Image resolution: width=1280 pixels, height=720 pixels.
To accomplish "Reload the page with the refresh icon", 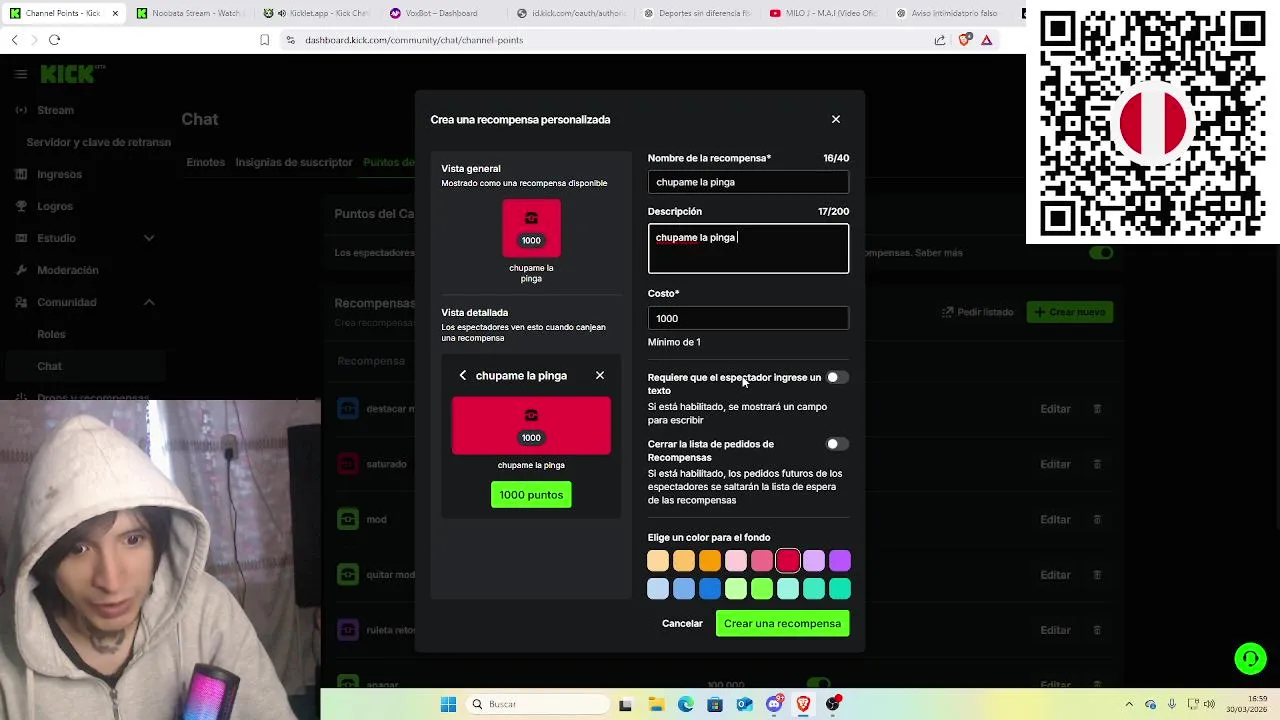I will pyautogui.click(x=55, y=40).
